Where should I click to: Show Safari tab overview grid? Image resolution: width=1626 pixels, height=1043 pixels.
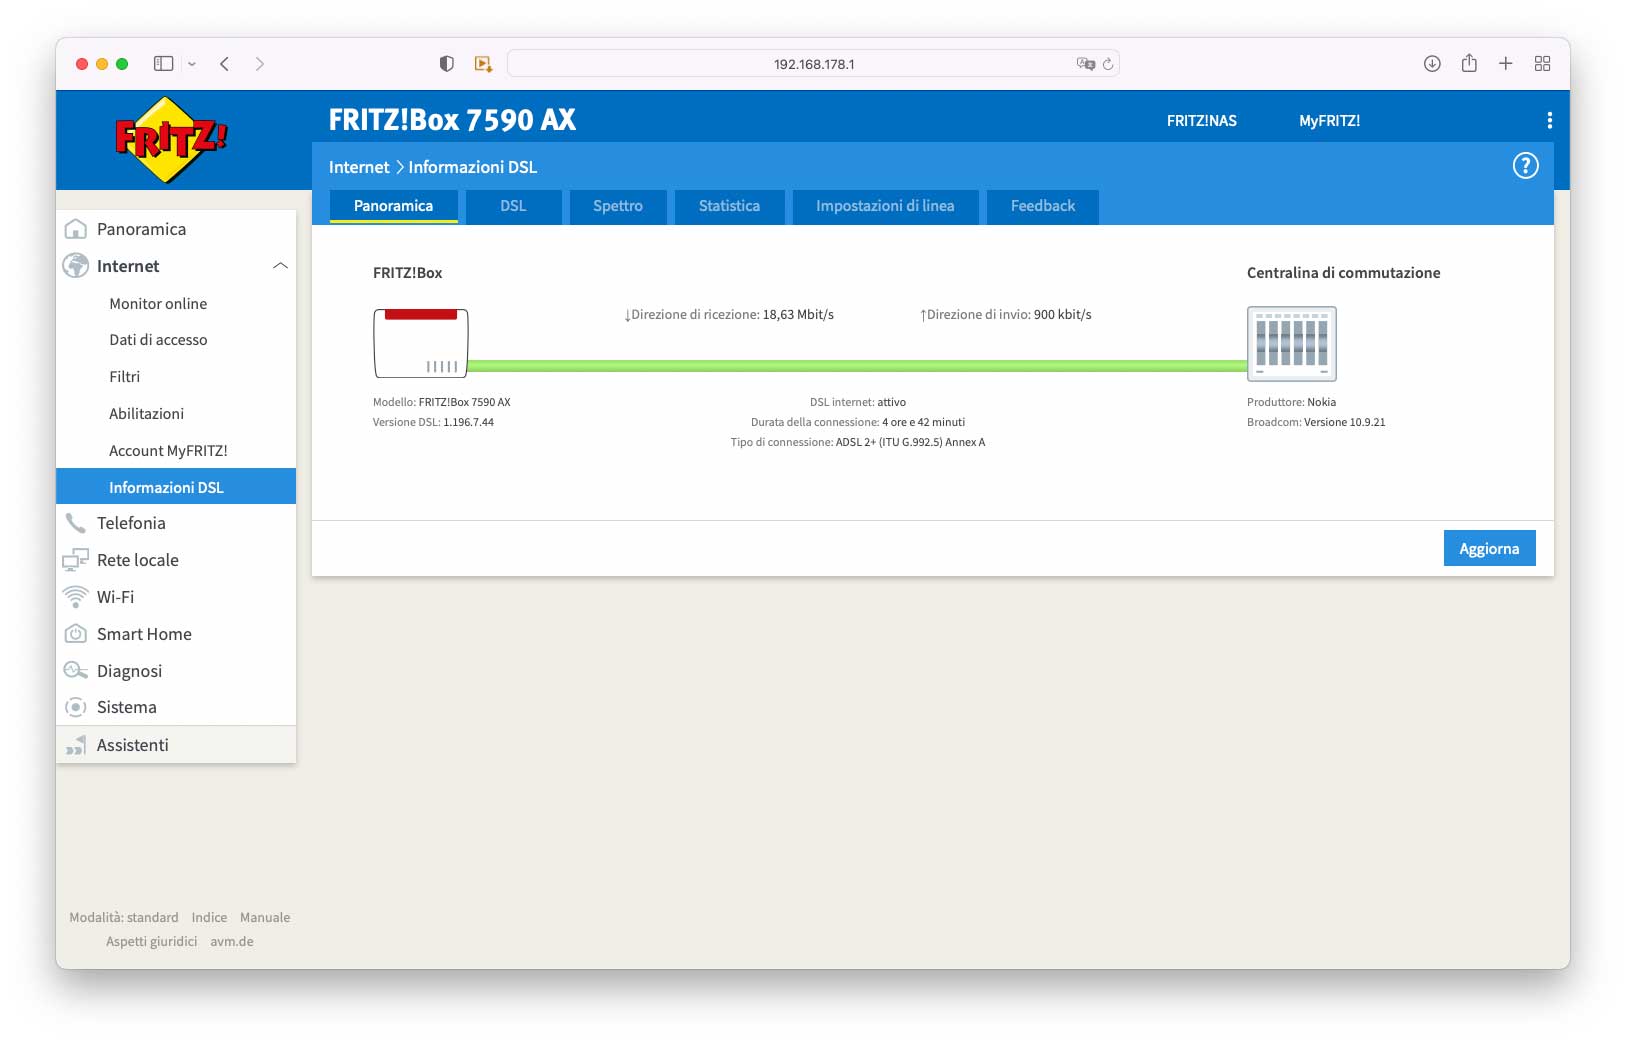[x=1542, y=64]
